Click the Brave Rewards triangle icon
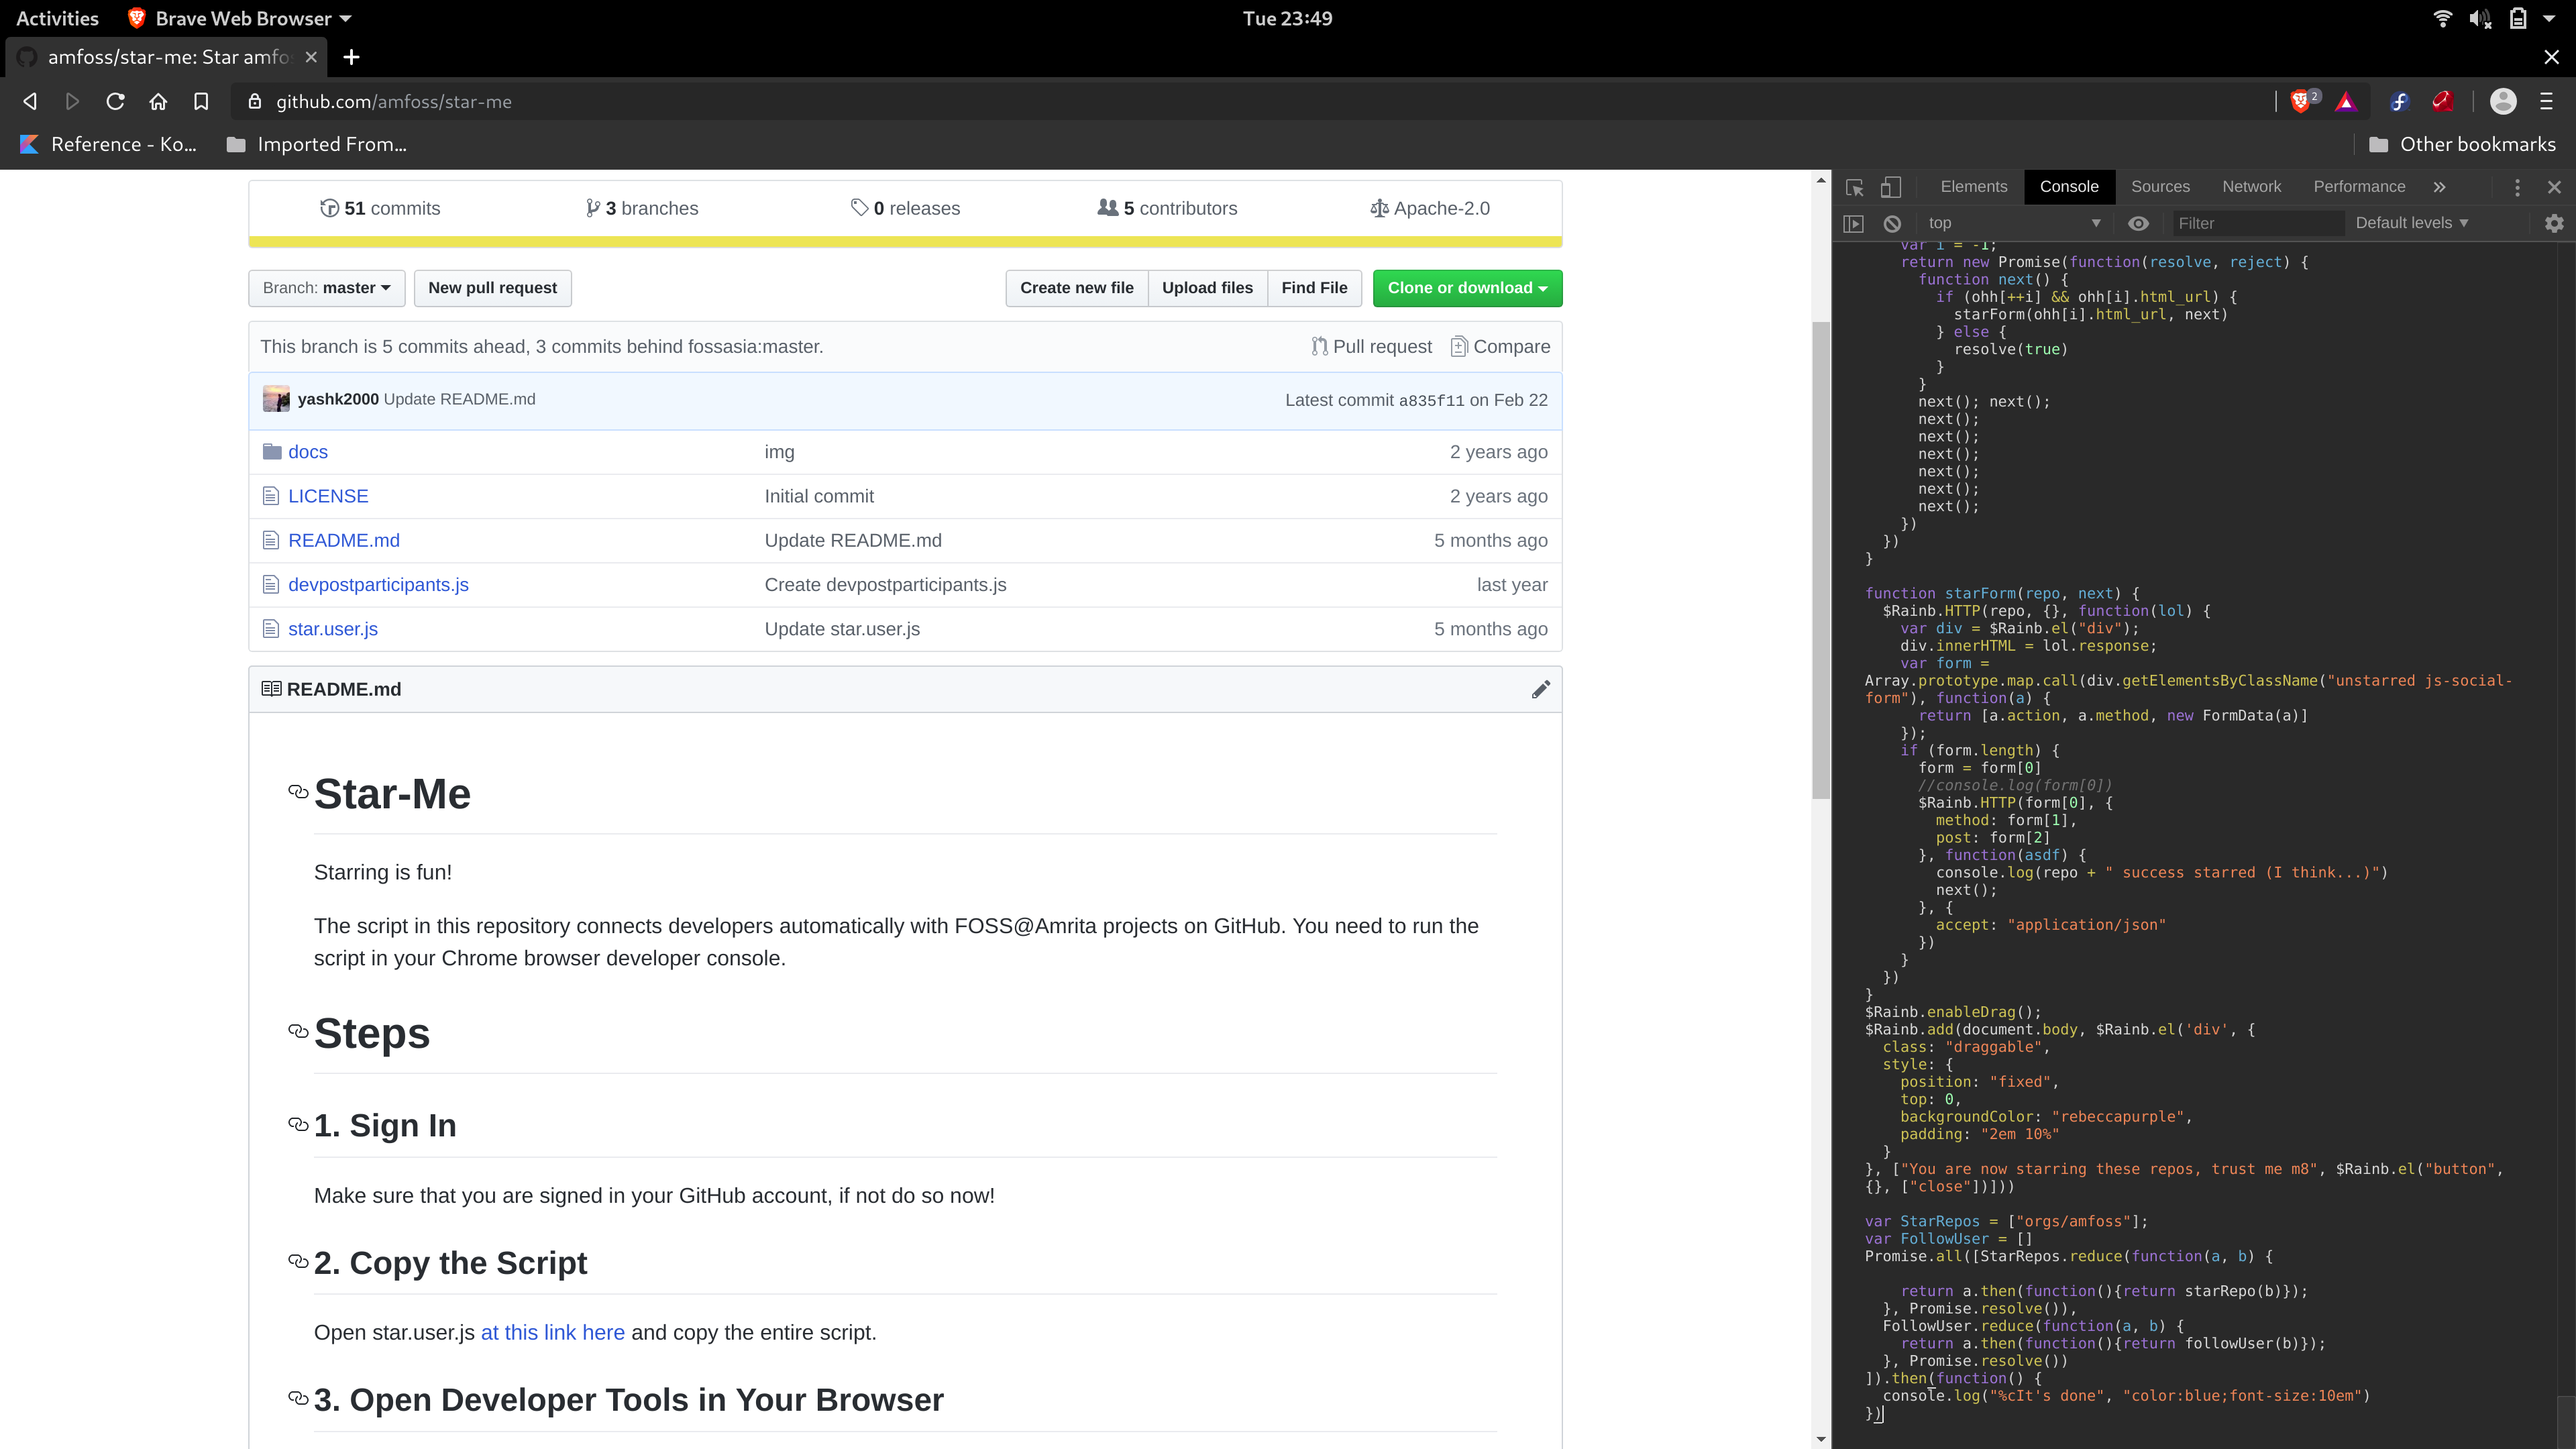Viewport: 2576px width, 1449px height. coord(2346,101)
